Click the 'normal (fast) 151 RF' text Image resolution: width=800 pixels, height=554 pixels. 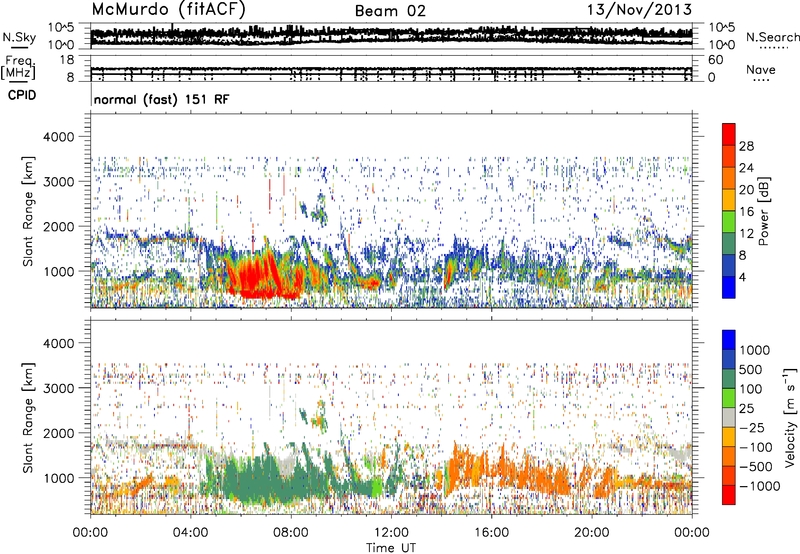(x=162, y=99)
